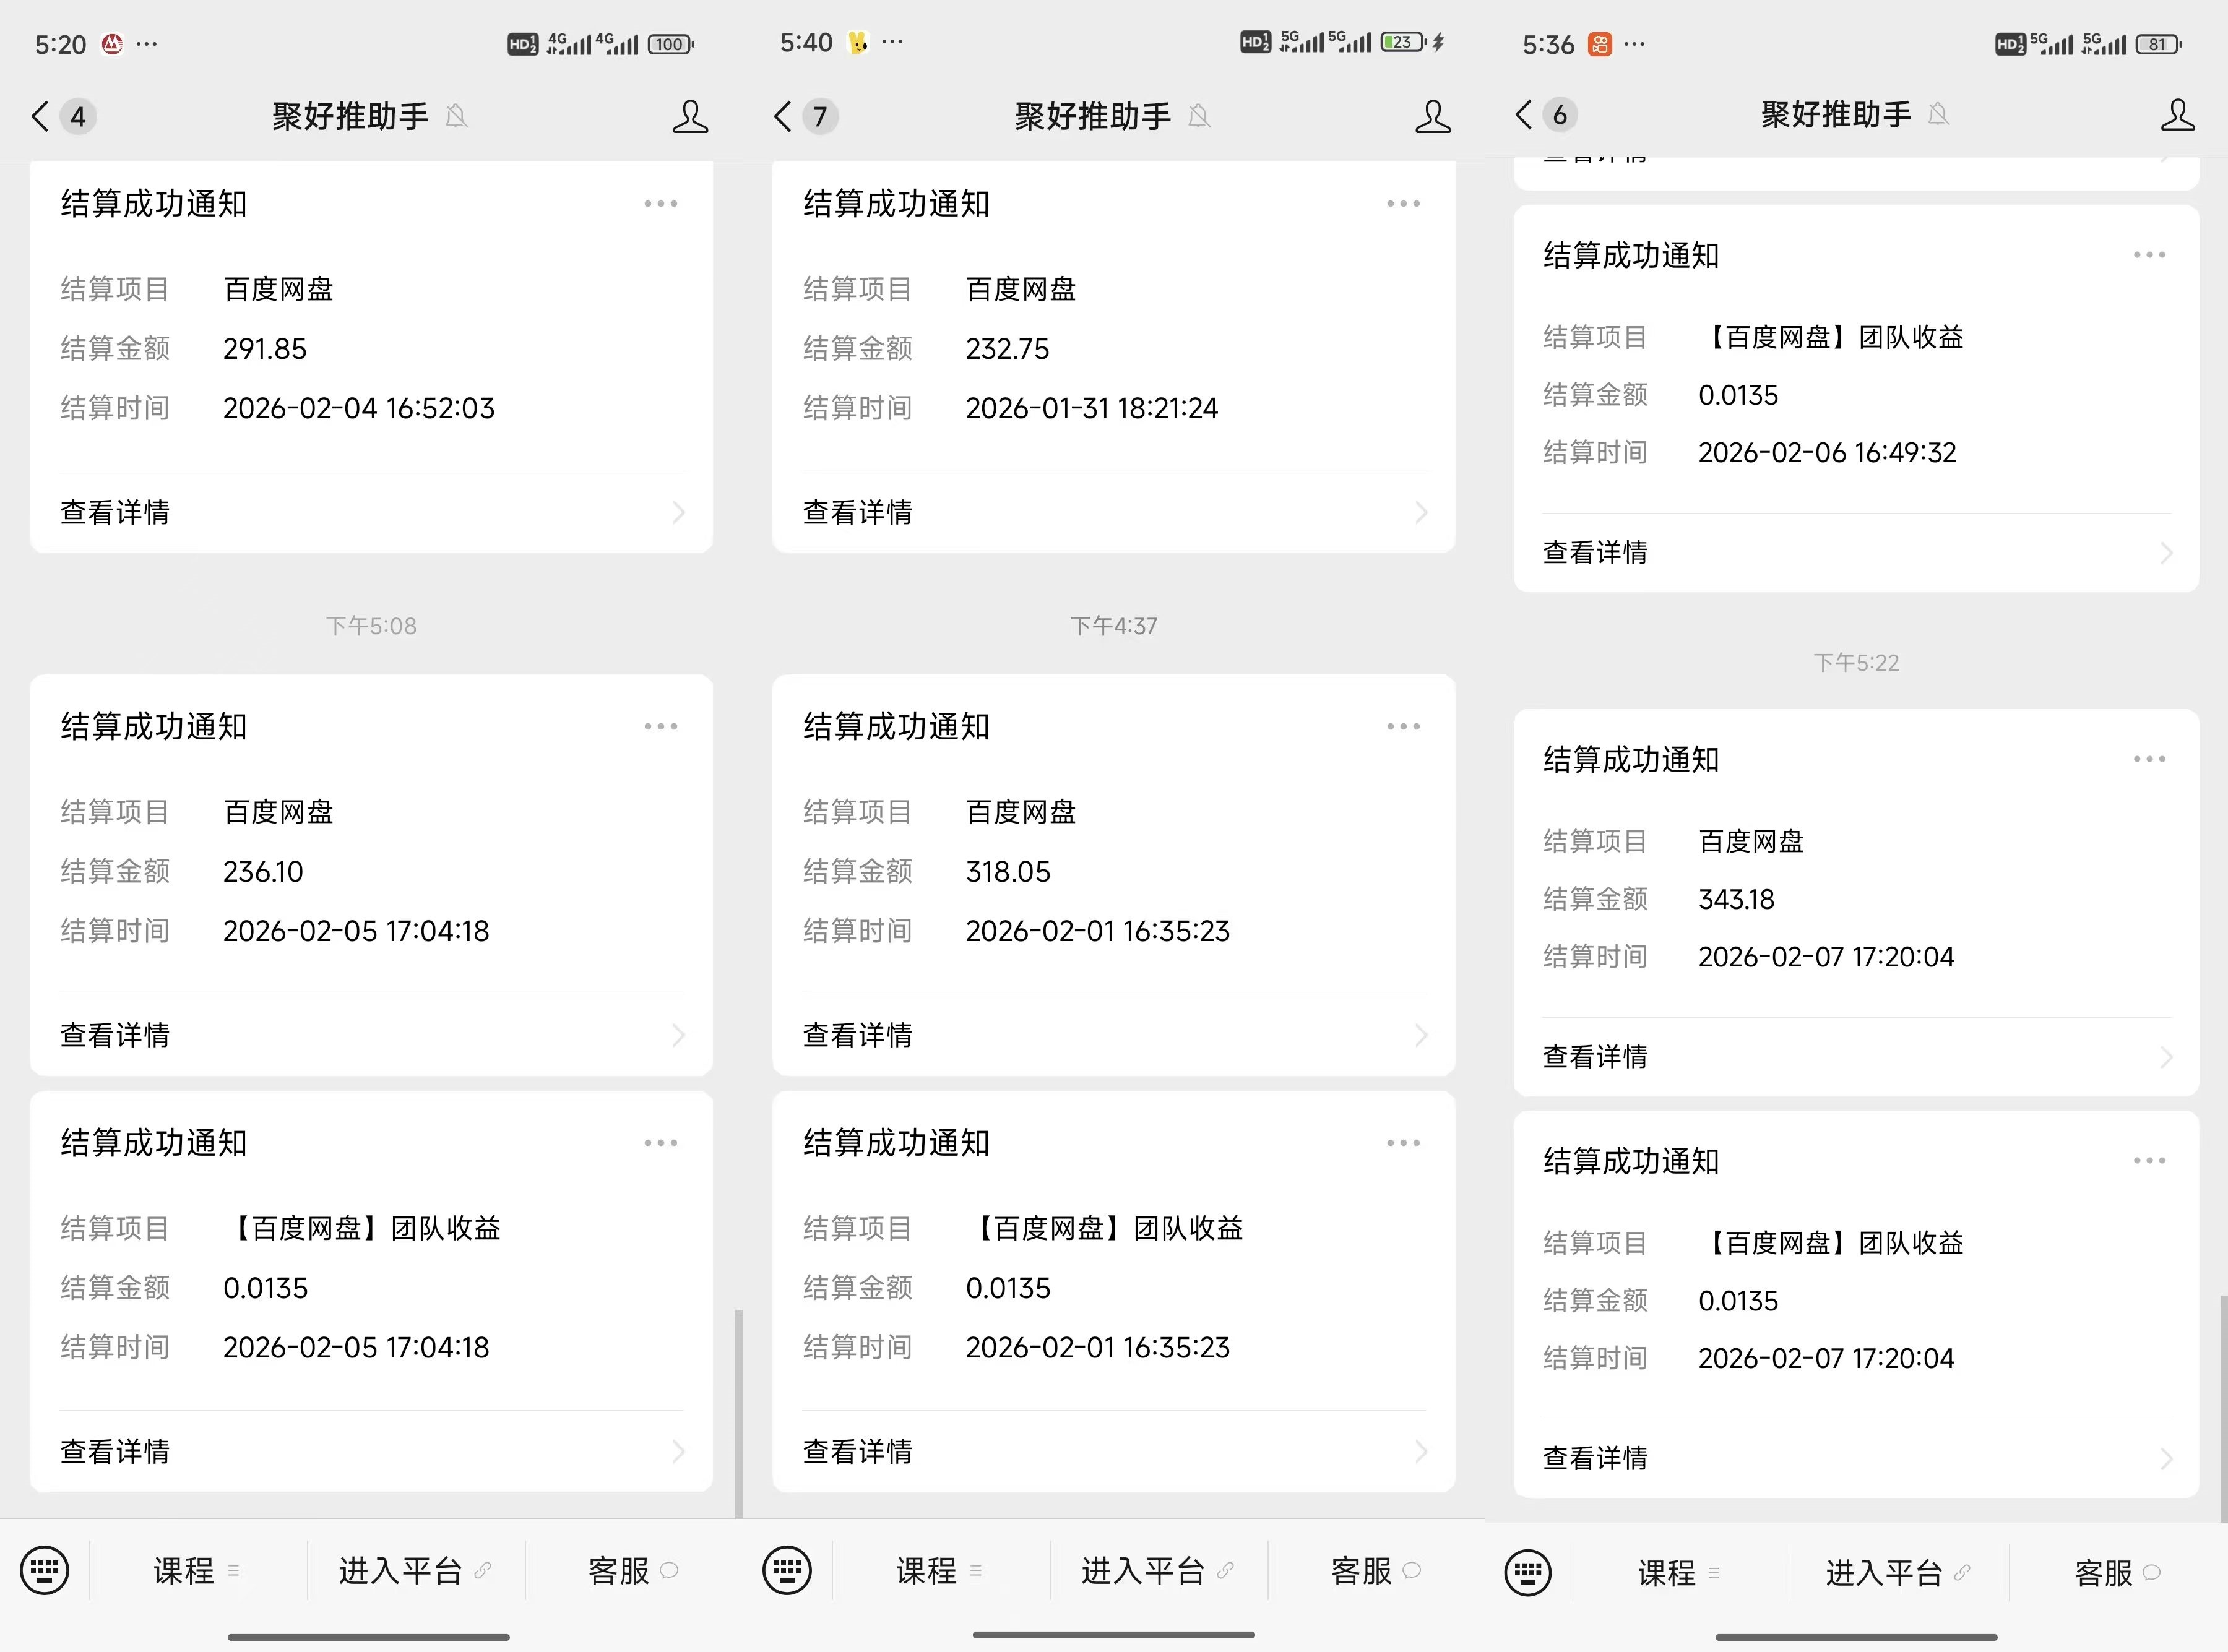The height and width of the screenshot is (1652, 2228).
Task: Open 进入平台 in middle screen bottom bar
Action: [x=1157, y=1570]
